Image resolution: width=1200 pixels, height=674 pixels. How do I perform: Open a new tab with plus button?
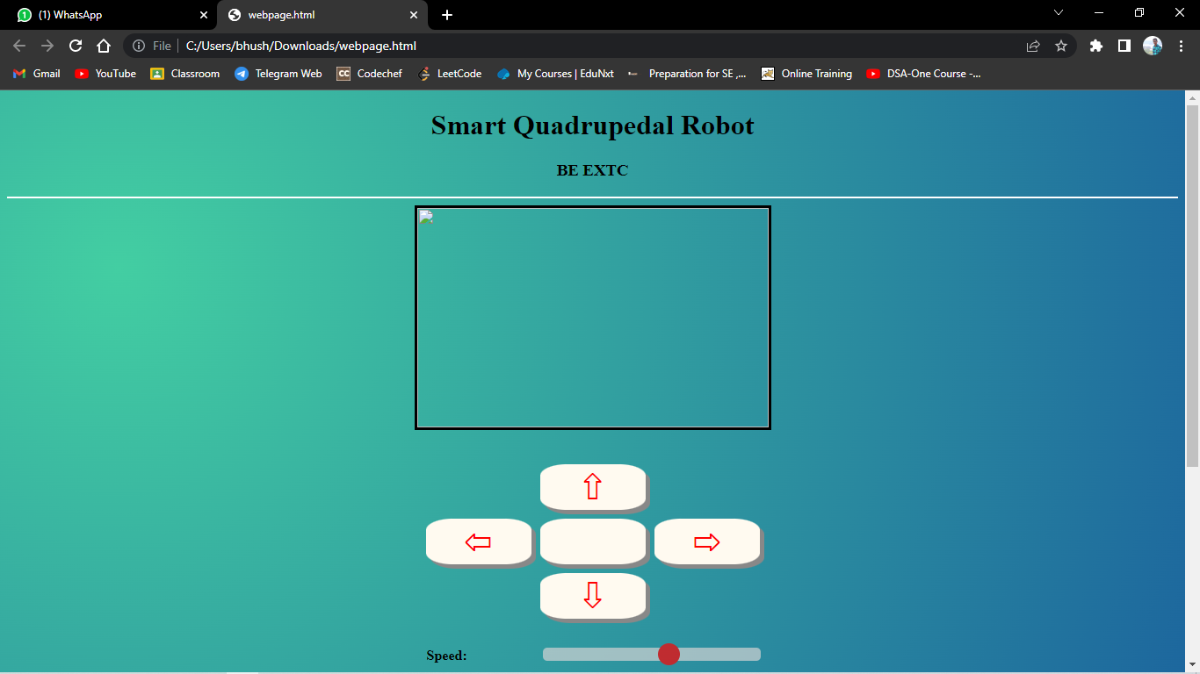pyautogui.click(x=447, y=15)
